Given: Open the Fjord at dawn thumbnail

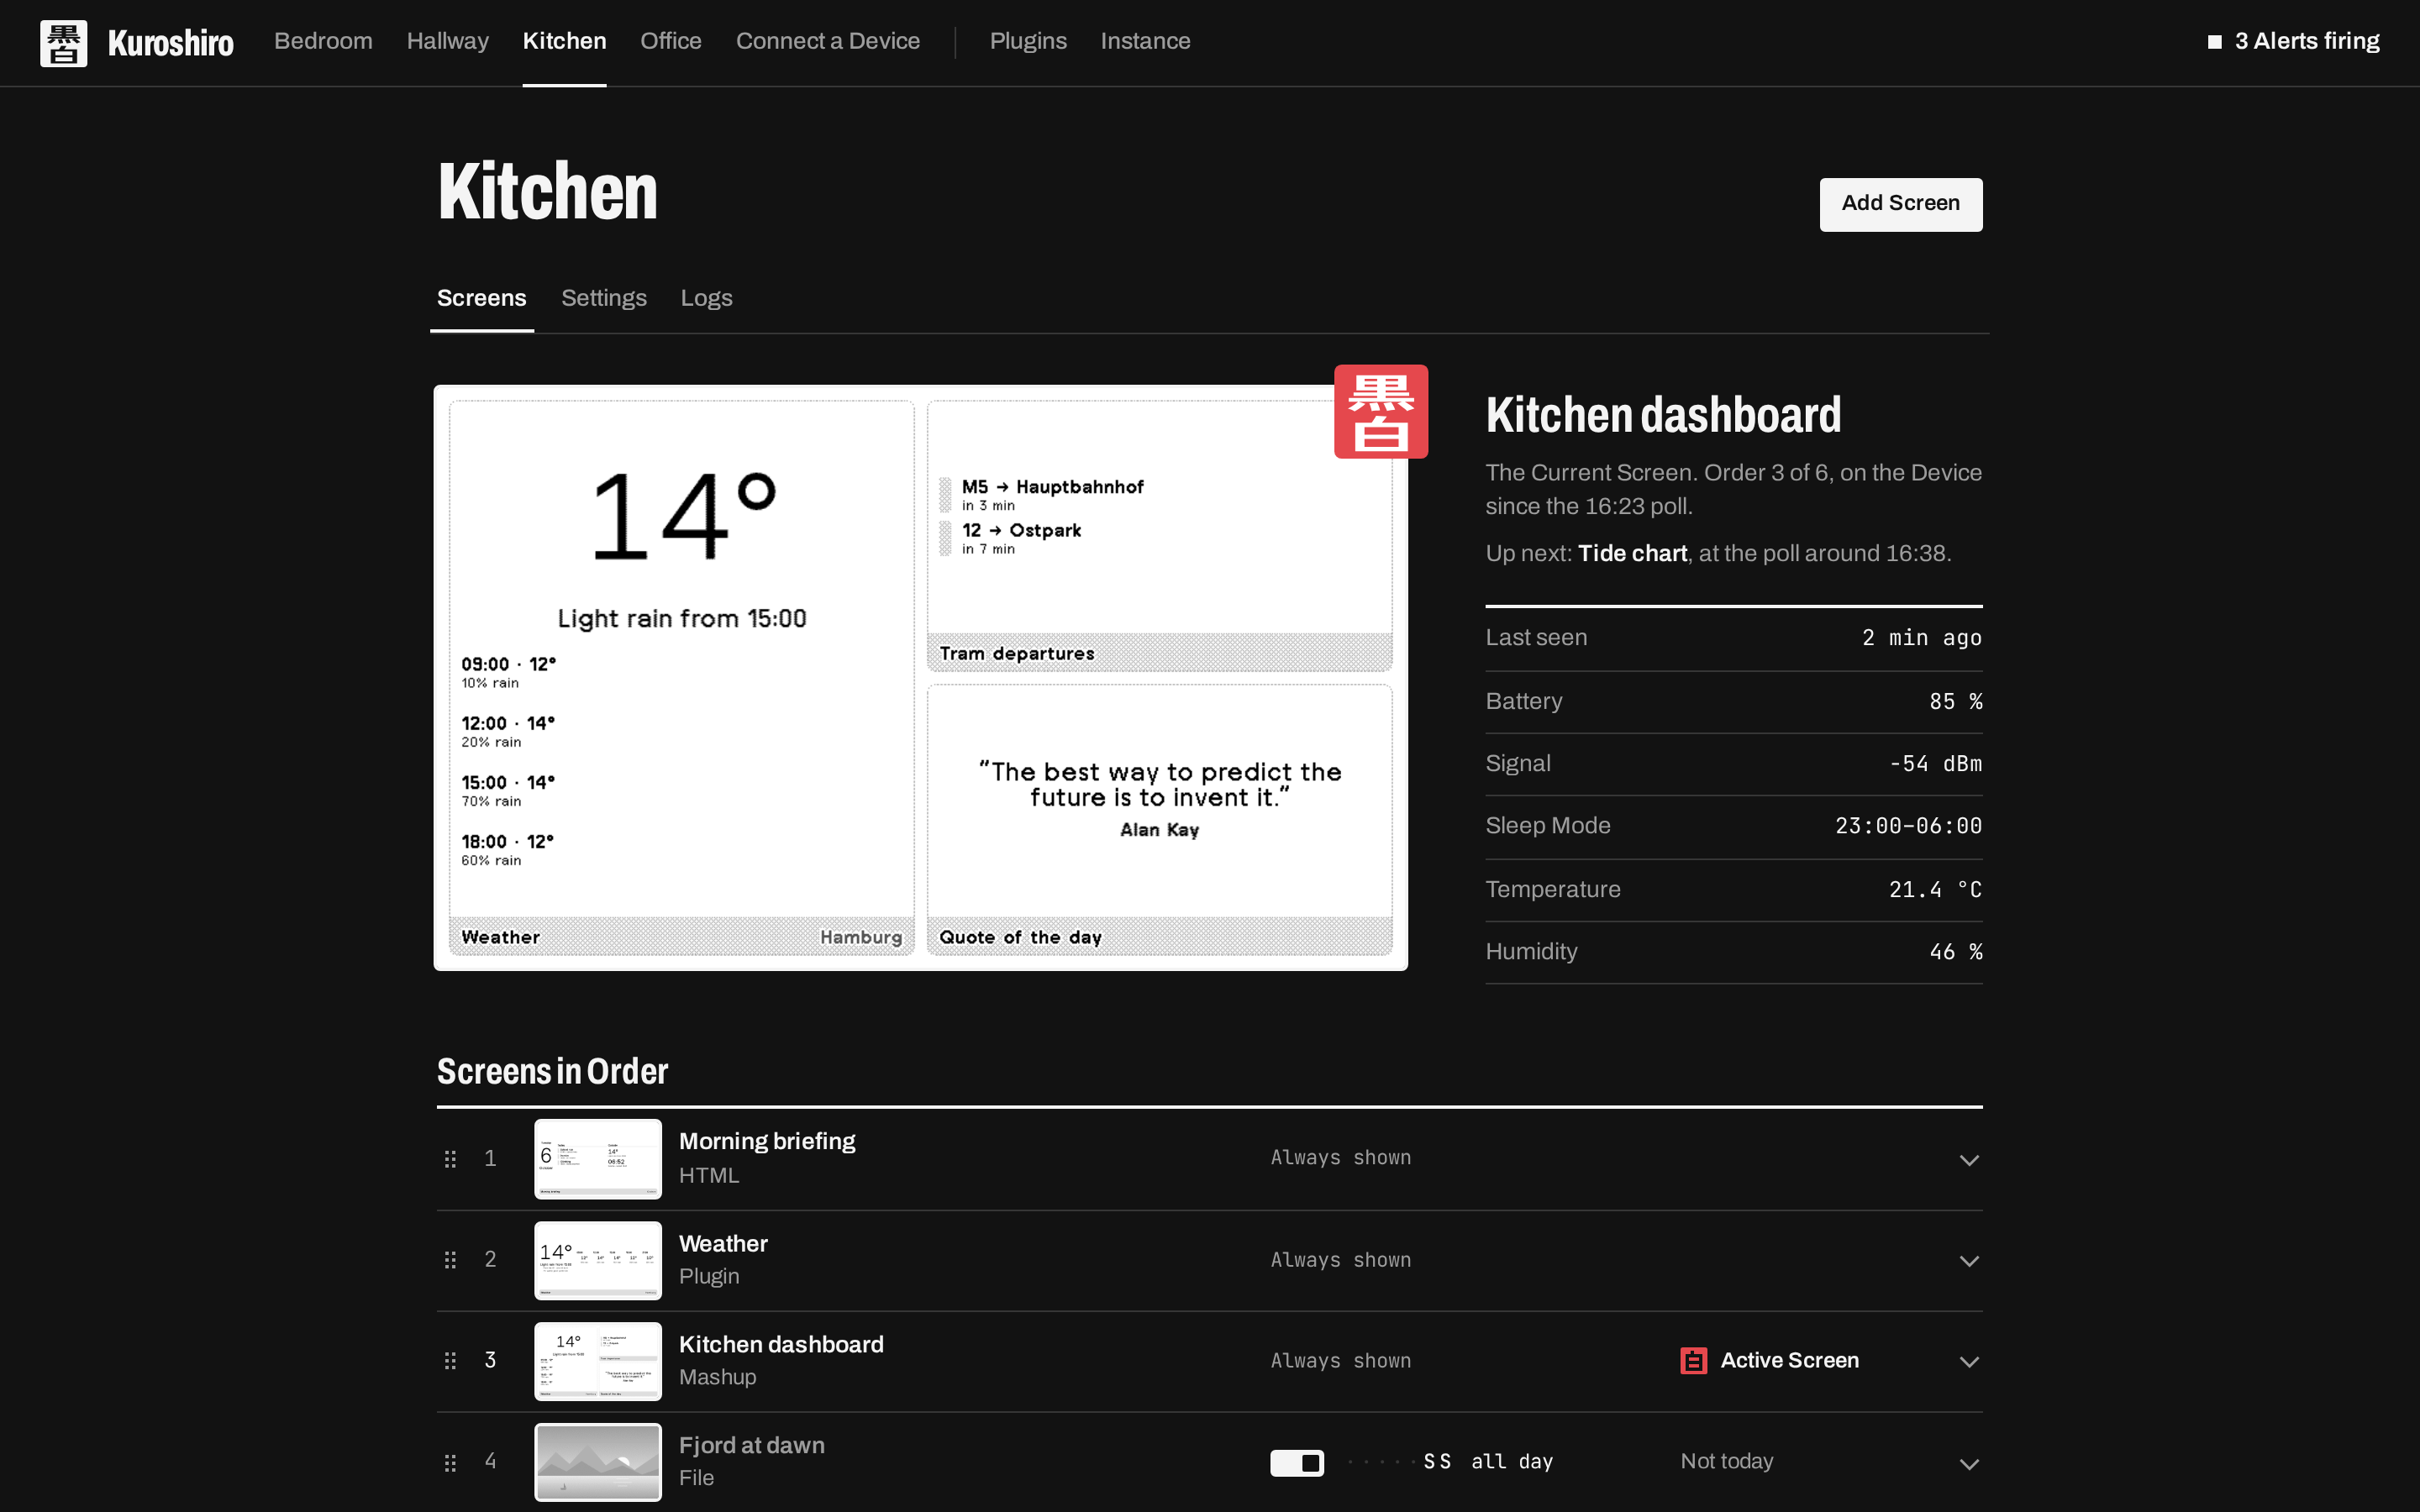Looking at the screenshot, I should pos(597,1462).
